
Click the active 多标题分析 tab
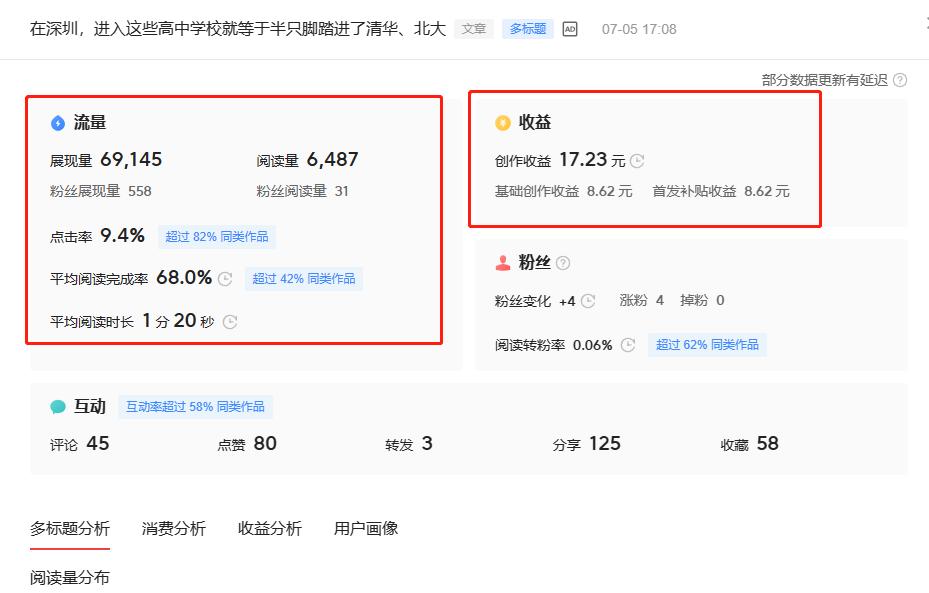[69, 528]
